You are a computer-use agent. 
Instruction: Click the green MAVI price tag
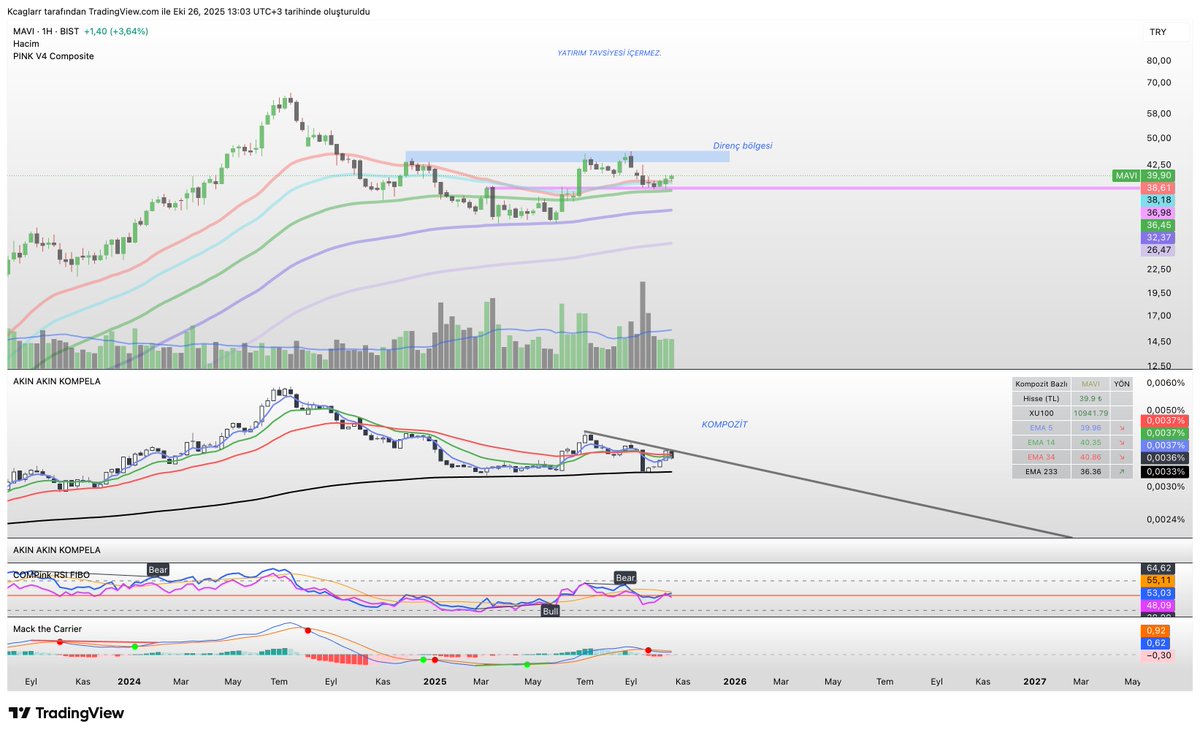[x=1126, y=175]
